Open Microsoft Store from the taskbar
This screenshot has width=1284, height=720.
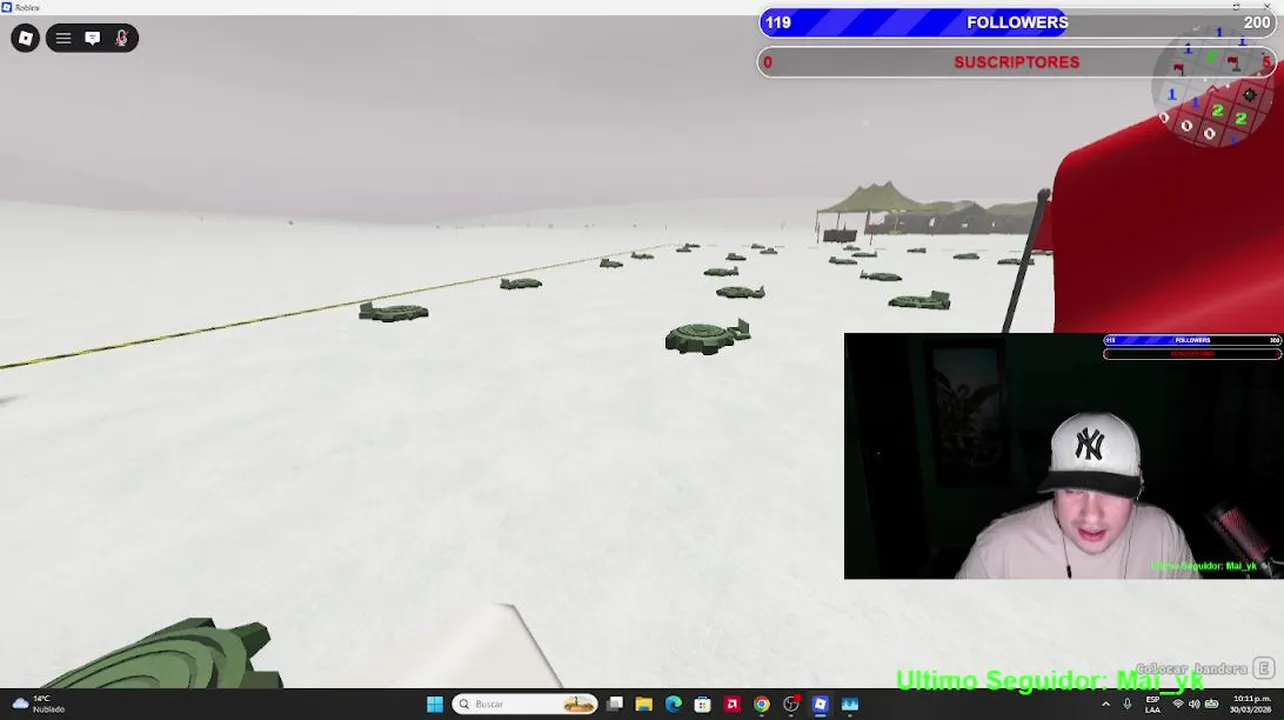[x=703, y=704]
